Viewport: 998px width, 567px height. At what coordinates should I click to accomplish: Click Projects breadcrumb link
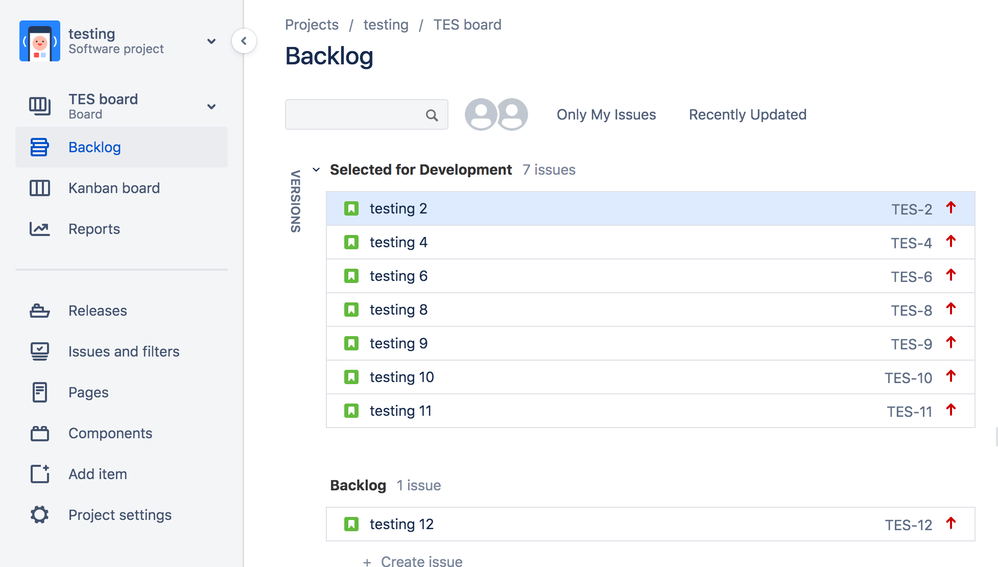312,25
